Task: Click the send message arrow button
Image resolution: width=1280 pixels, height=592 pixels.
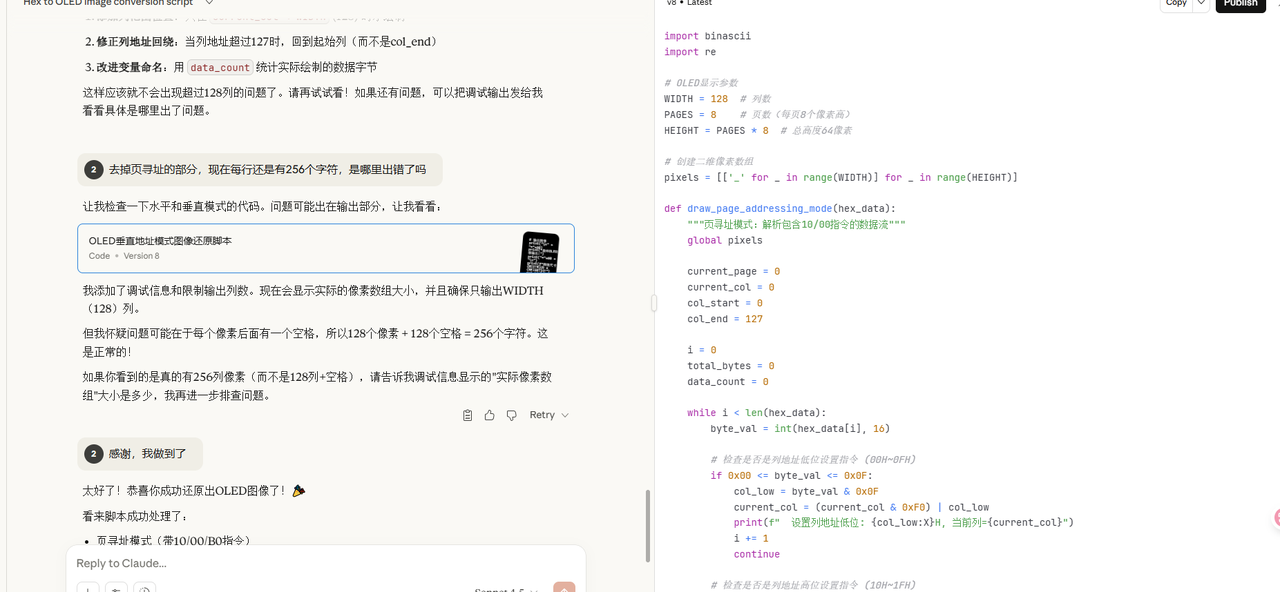Action: point(564,588)
